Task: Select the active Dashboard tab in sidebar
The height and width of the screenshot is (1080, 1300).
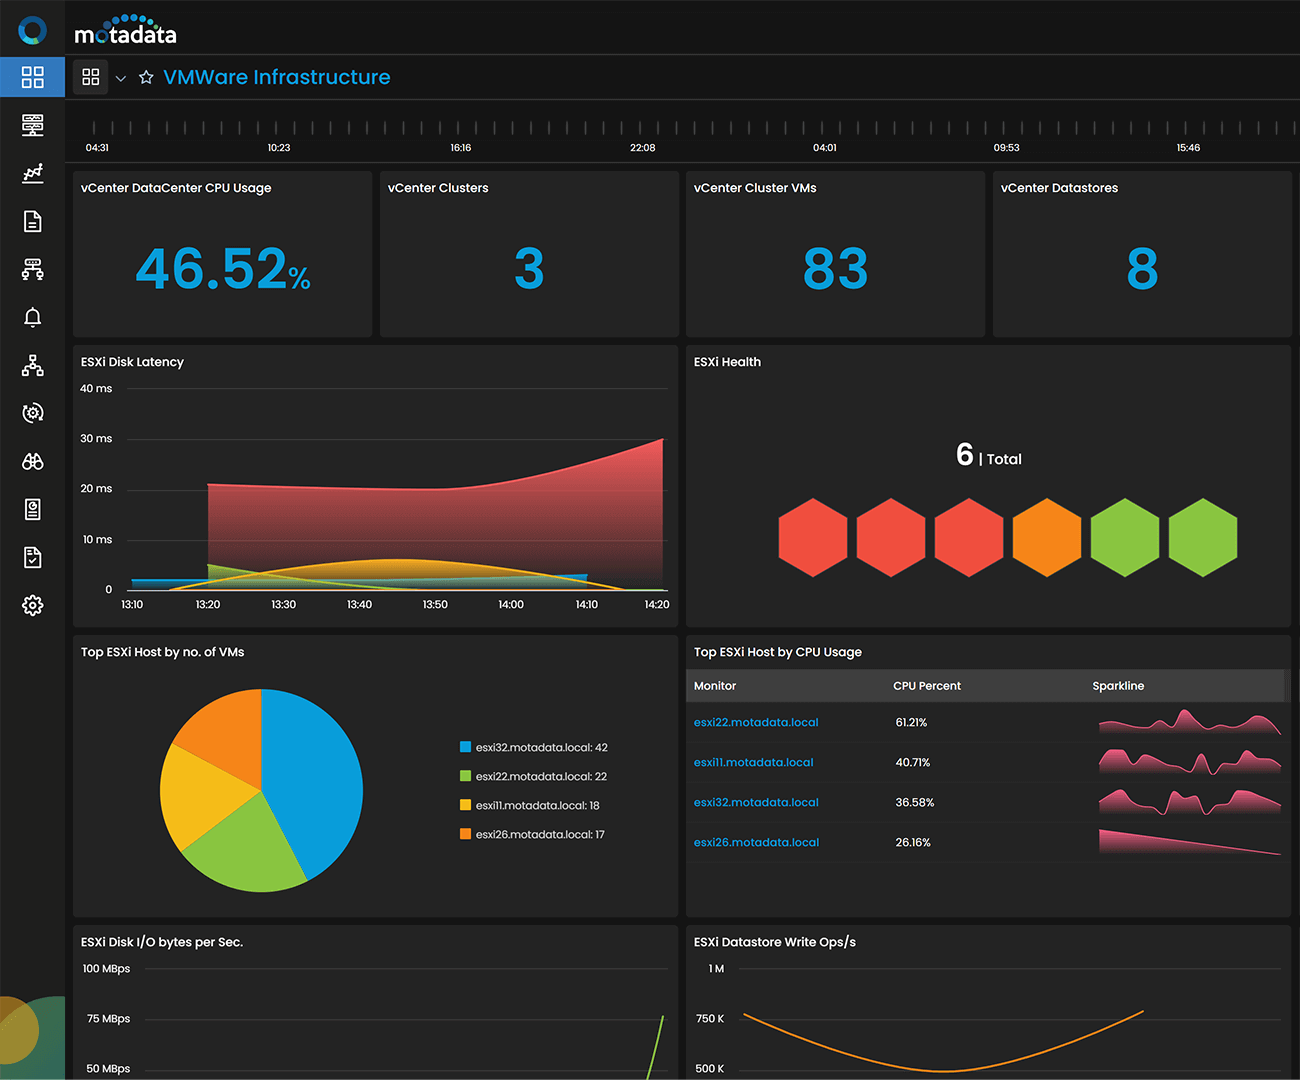Action: point(32,77)
